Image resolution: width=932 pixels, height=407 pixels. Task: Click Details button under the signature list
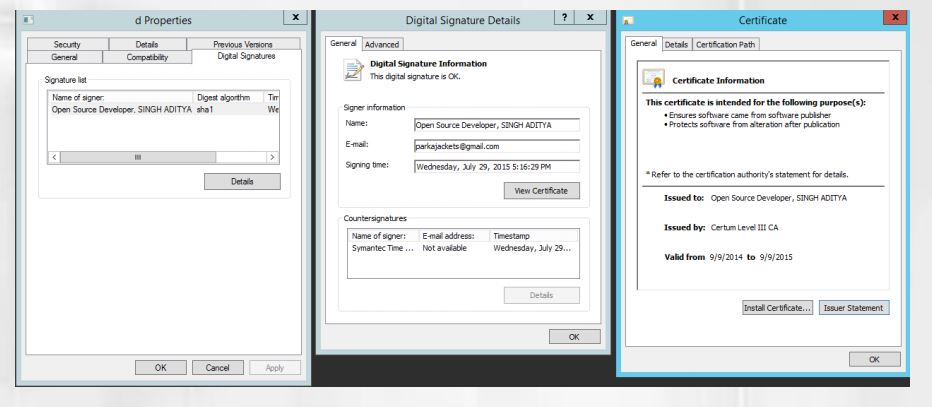(x=242, y=181)
